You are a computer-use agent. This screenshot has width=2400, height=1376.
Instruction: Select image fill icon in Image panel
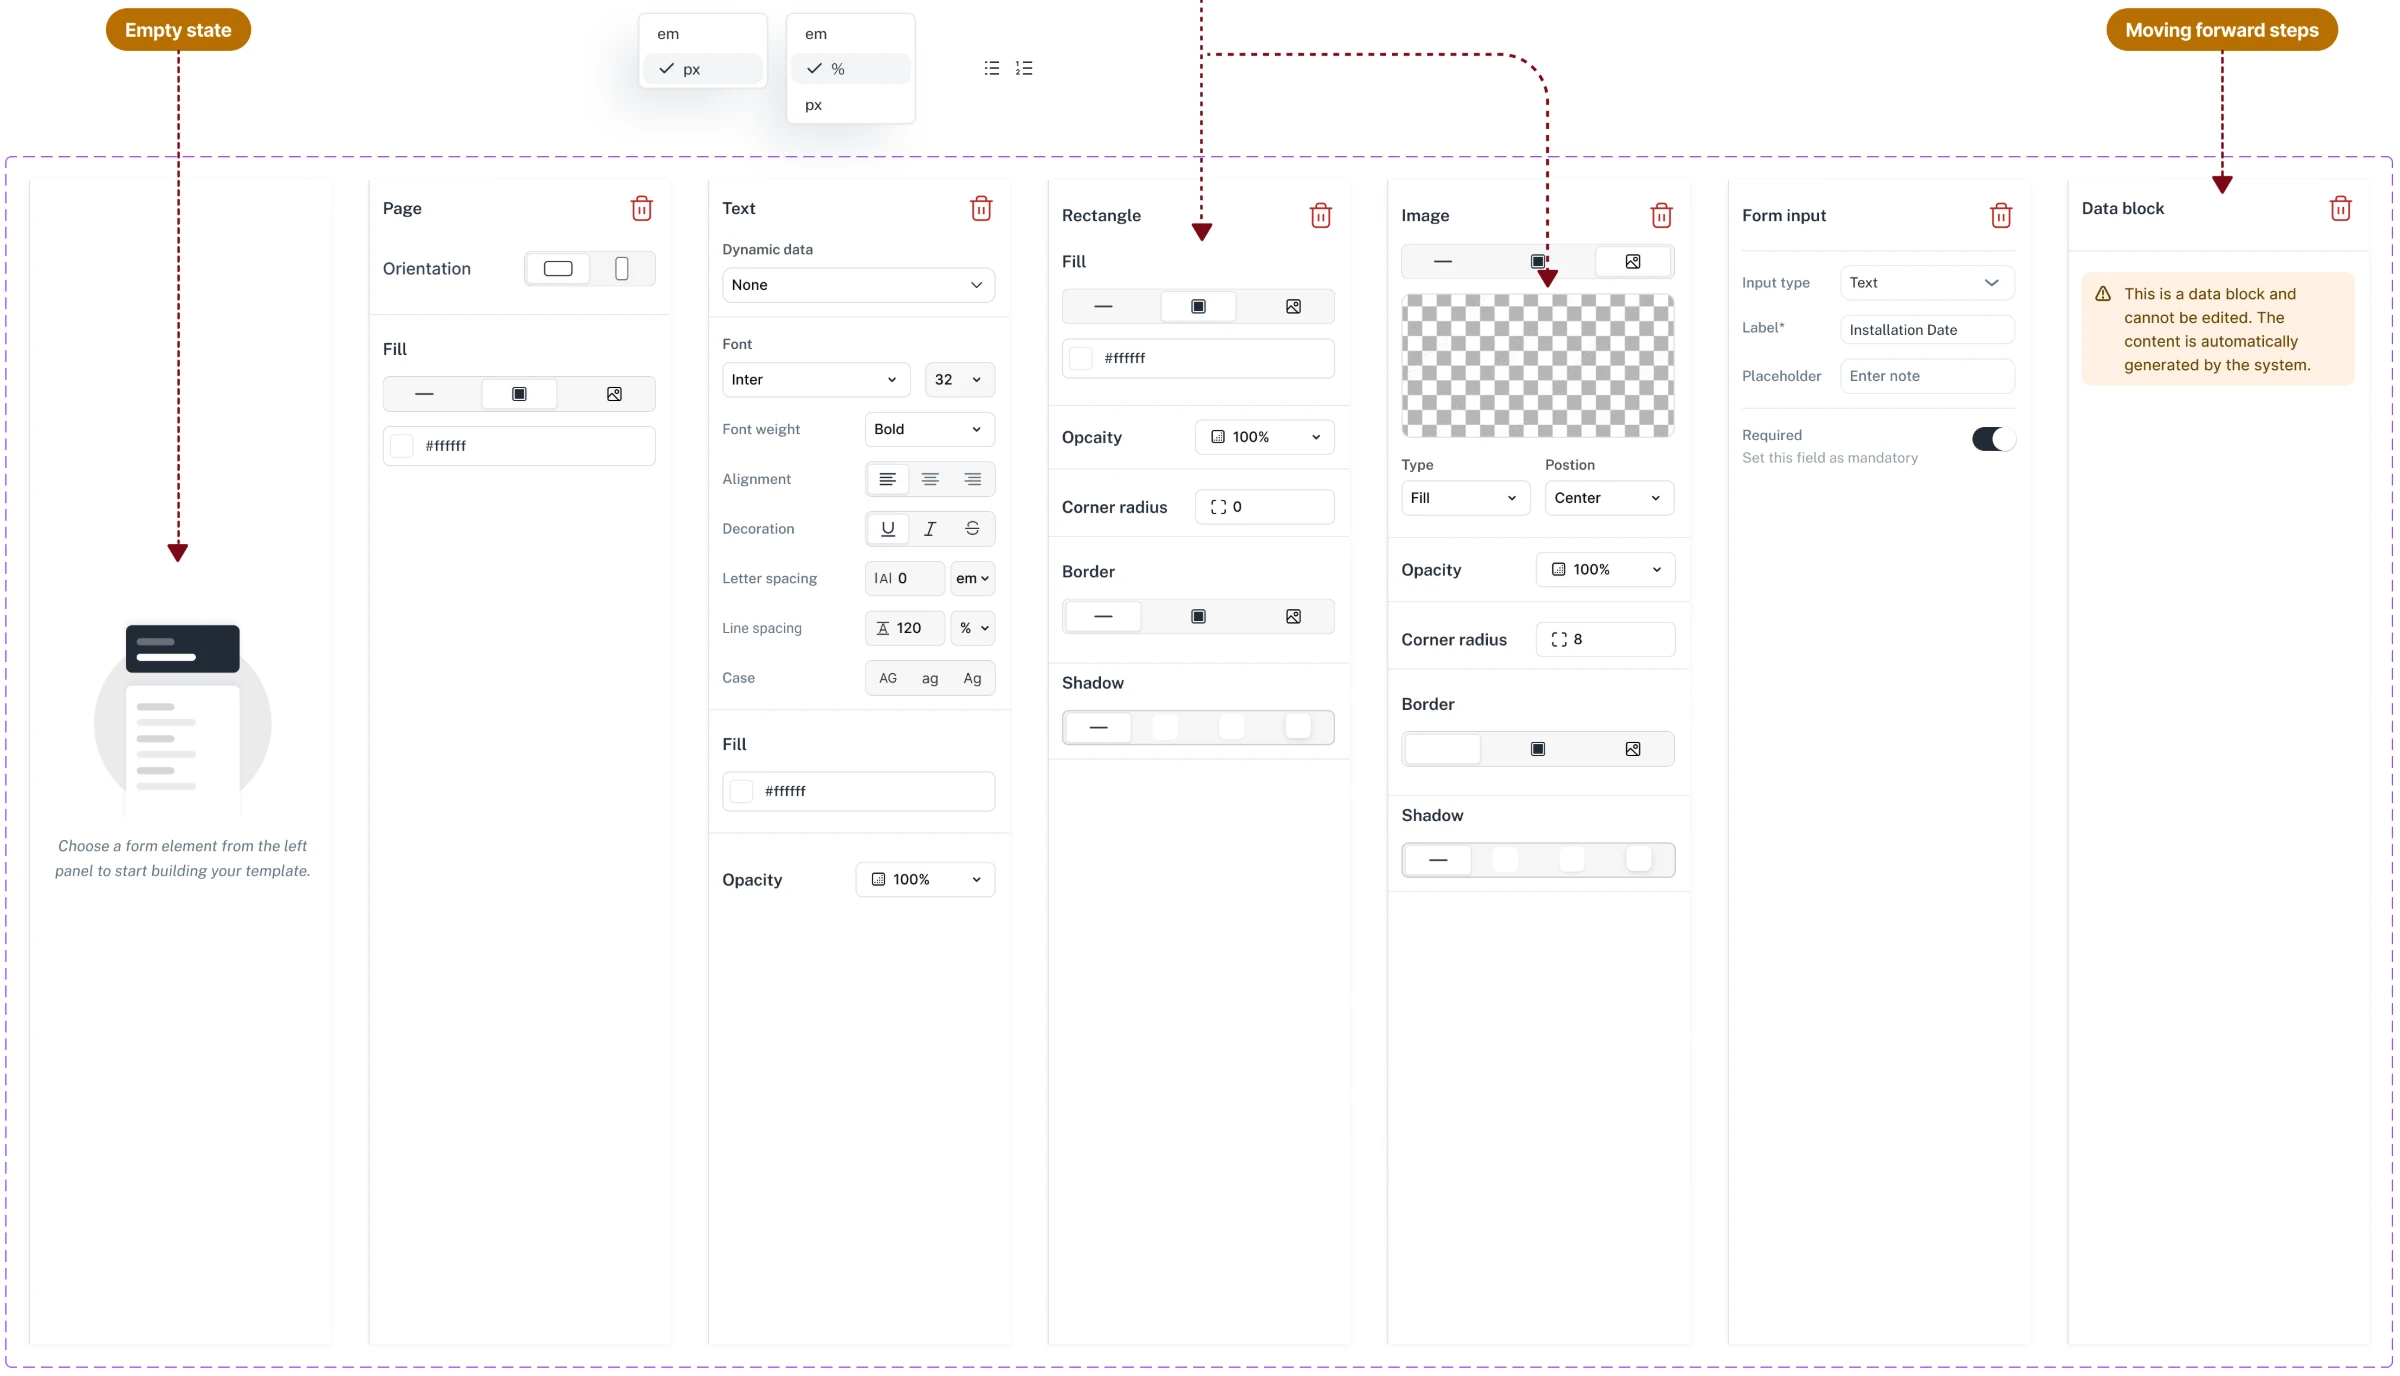(x=1633, y=261)
